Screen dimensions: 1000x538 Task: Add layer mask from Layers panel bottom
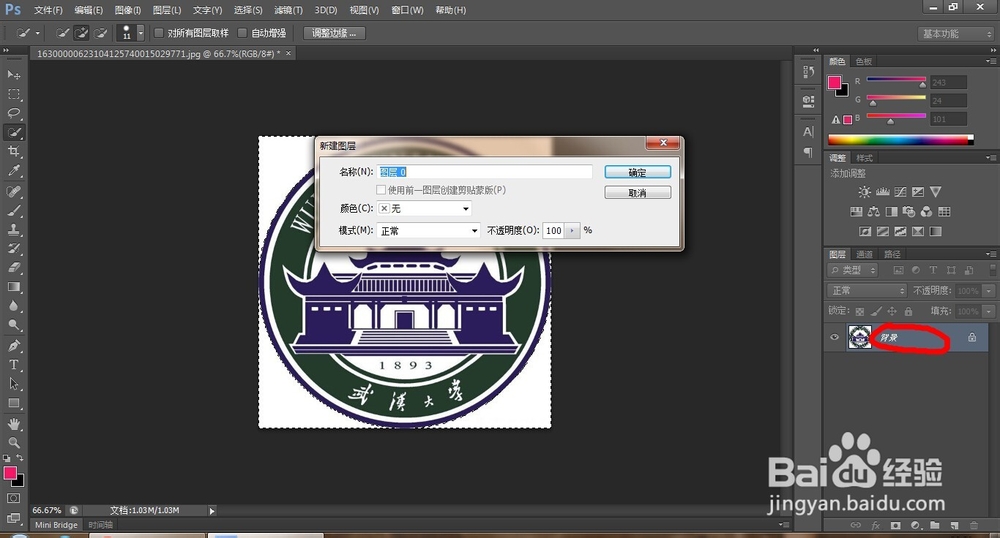pos(896,525)
